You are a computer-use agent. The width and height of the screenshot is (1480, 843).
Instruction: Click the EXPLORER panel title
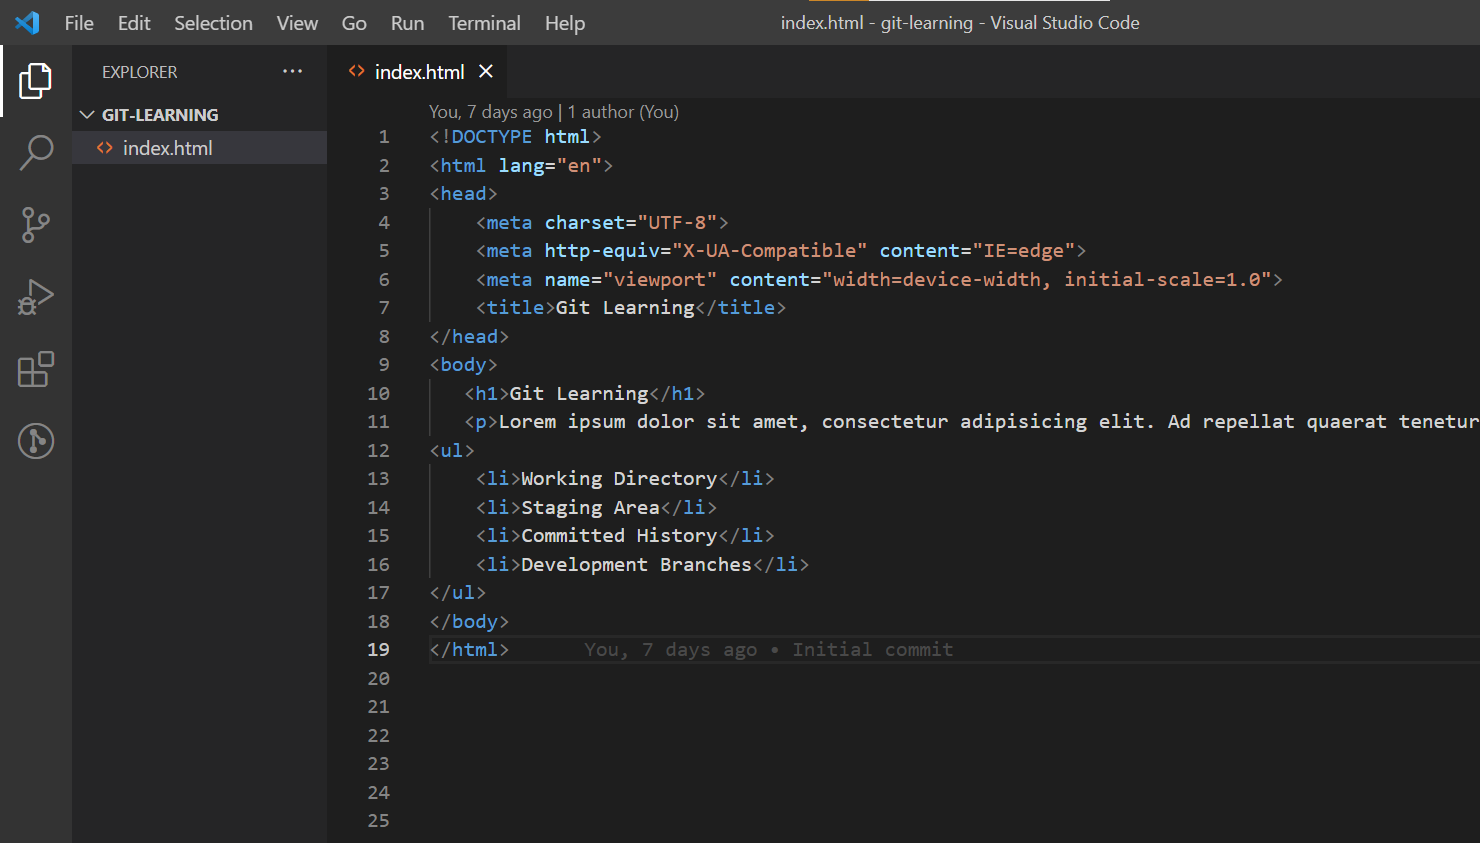coord(139,72)
